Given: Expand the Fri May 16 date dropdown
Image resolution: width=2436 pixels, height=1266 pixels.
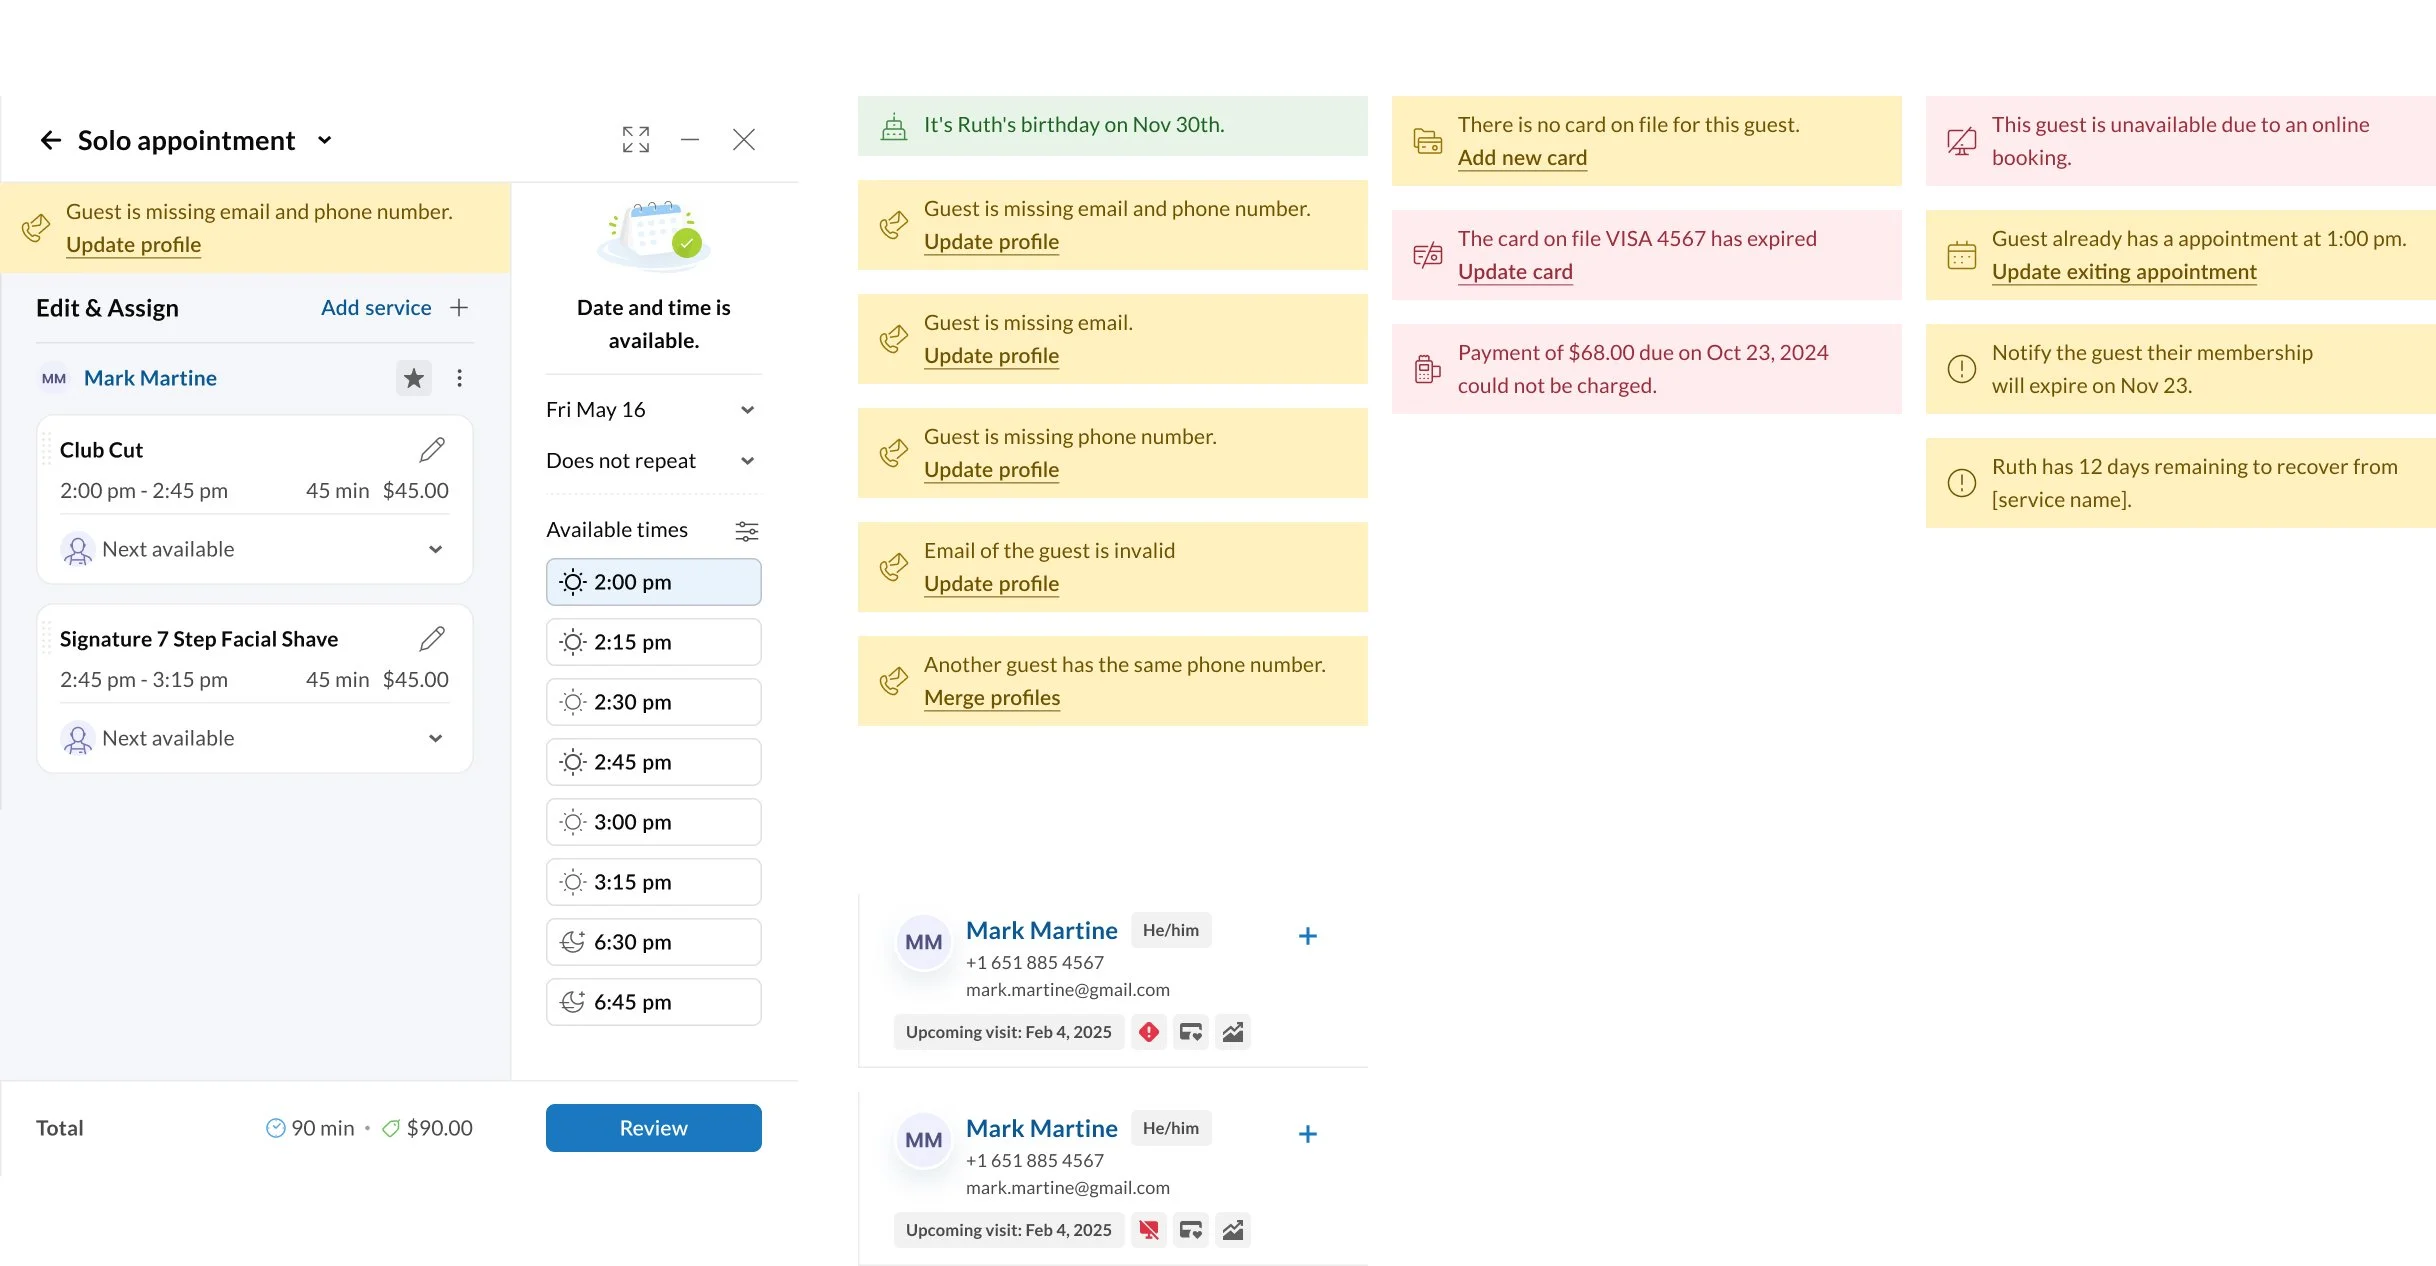Looking at the screenshot, I should [746, 410].
